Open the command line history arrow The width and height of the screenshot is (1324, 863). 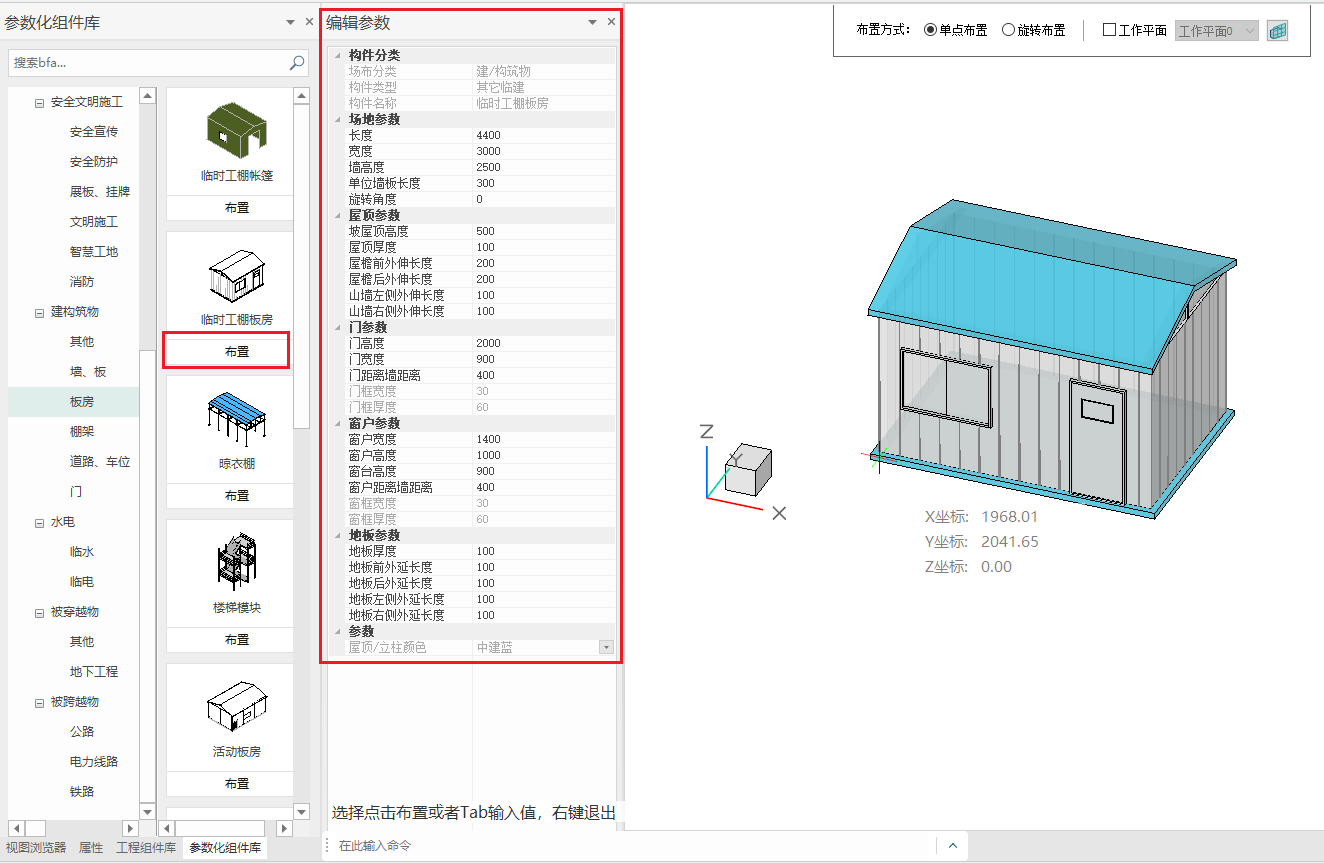(x=952, y=846)
